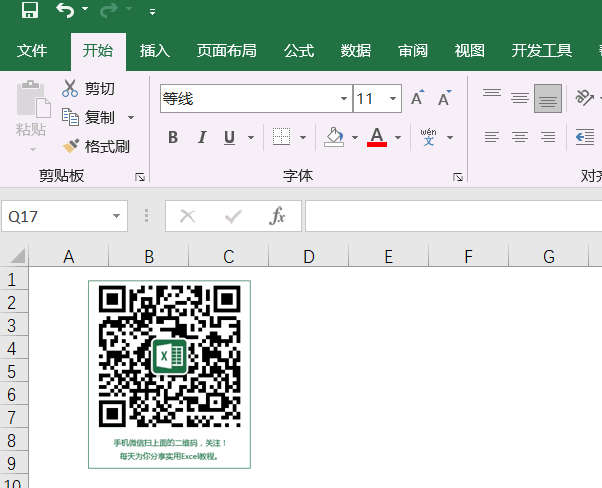Select column D header
The image size is (602, 488).
coord(309,256)
